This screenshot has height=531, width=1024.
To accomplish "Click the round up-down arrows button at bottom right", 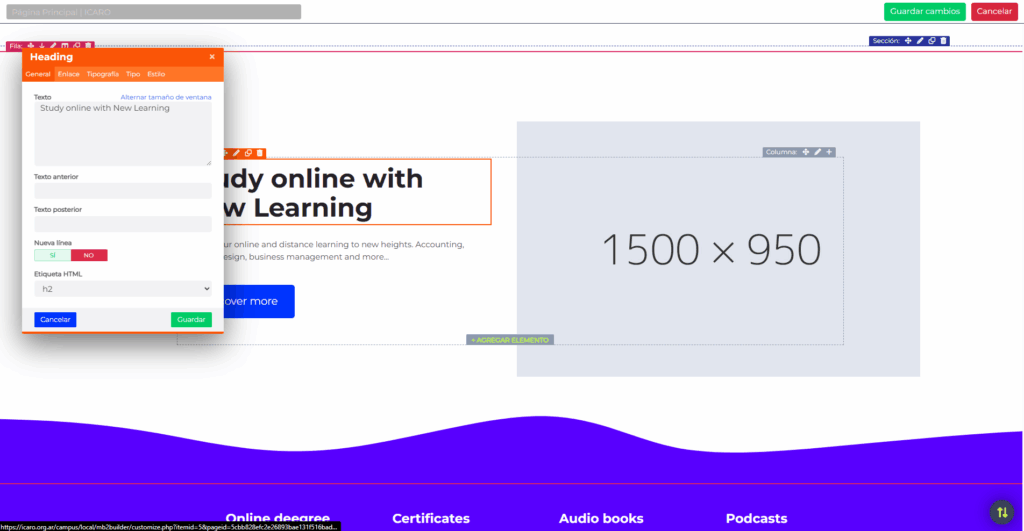I will coord(1001,512).
